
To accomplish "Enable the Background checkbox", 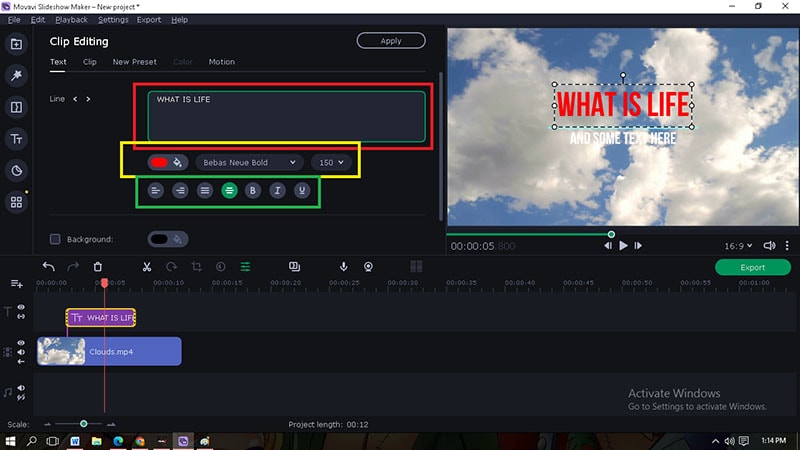I will coord(55,239).
